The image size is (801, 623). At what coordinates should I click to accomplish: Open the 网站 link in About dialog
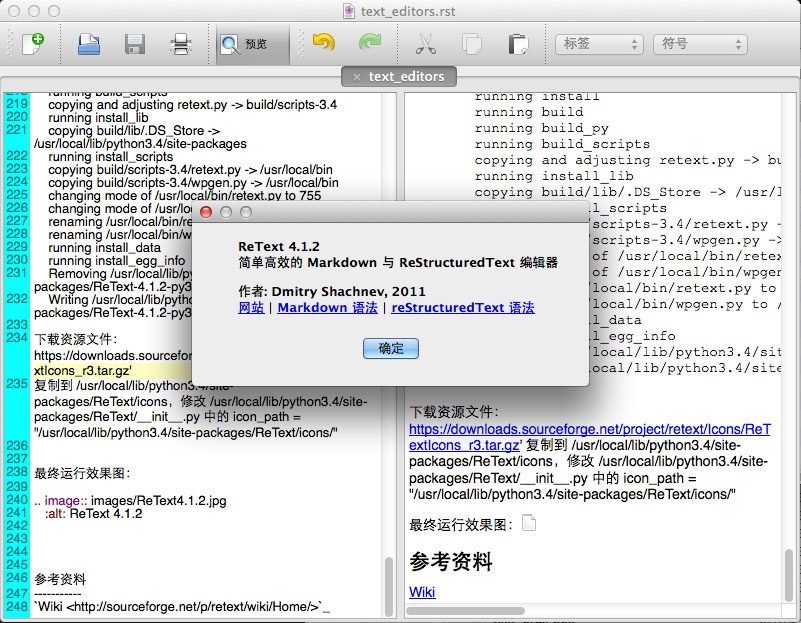tap(251, 308)
